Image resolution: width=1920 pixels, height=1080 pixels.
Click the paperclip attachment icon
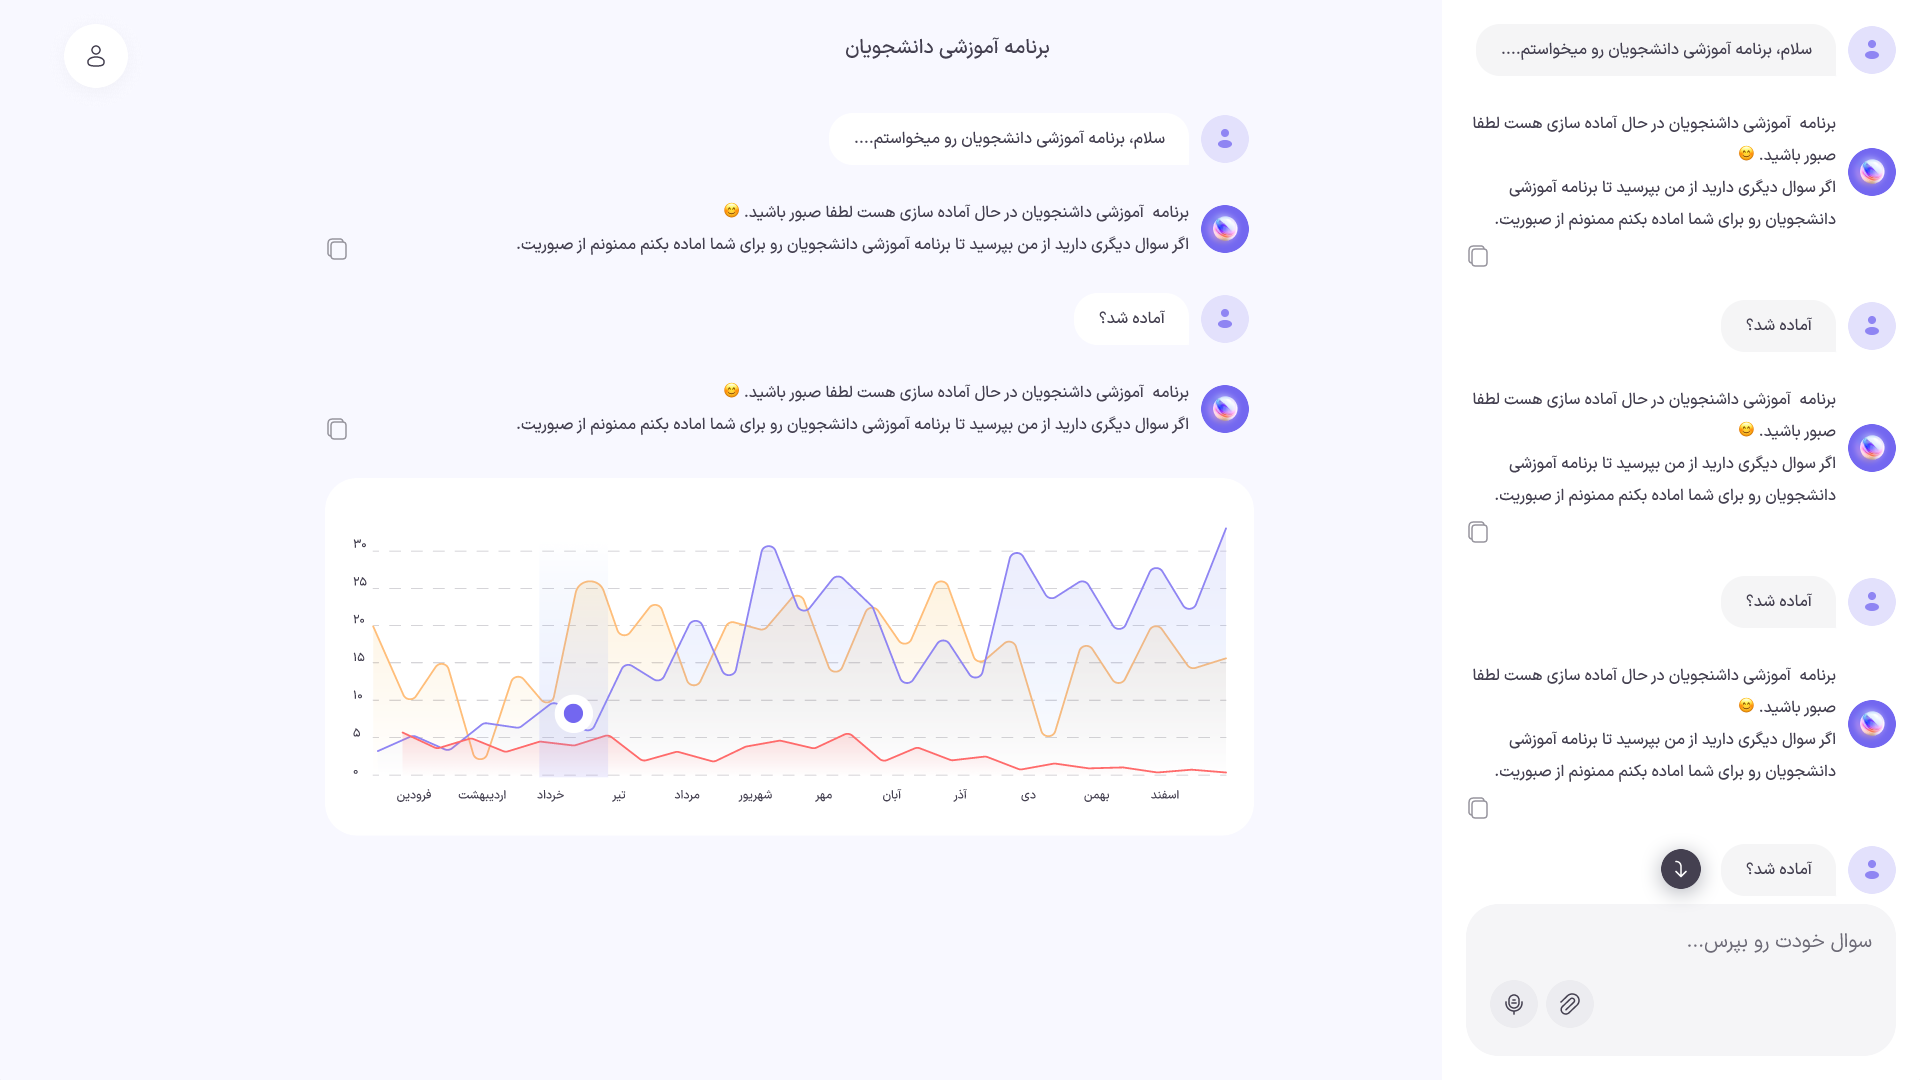click(1570, 1004)
